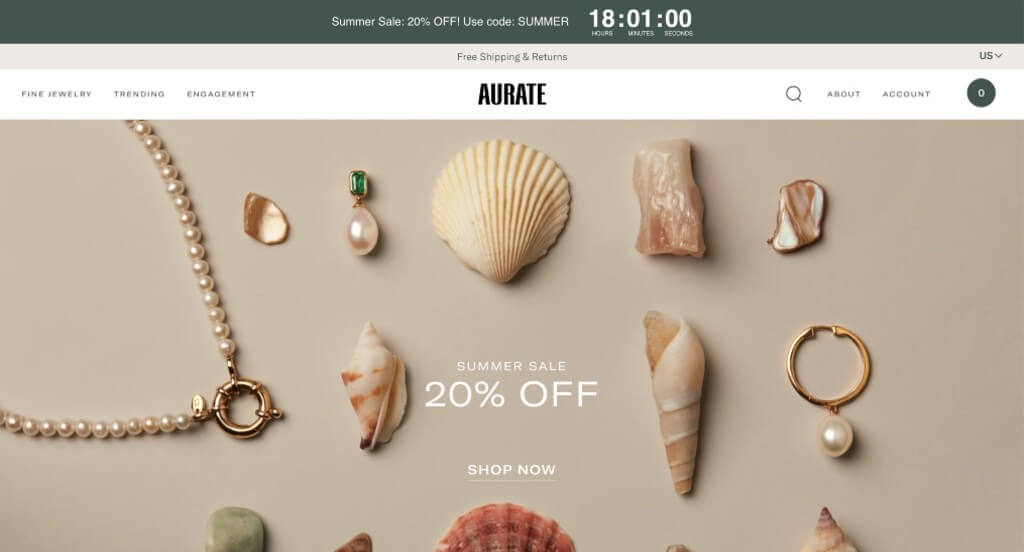1024x552 pixels.
Task: Click the Shop Now button
Action: 511,470
